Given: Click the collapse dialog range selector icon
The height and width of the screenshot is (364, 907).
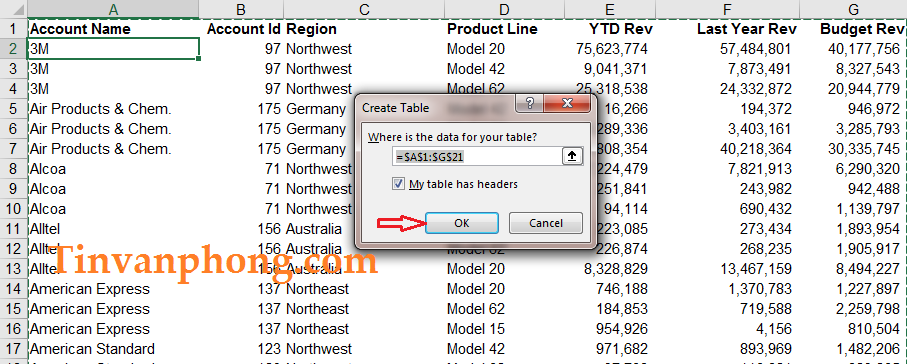Looking at the screenshot, I should [x=572, y=156].
